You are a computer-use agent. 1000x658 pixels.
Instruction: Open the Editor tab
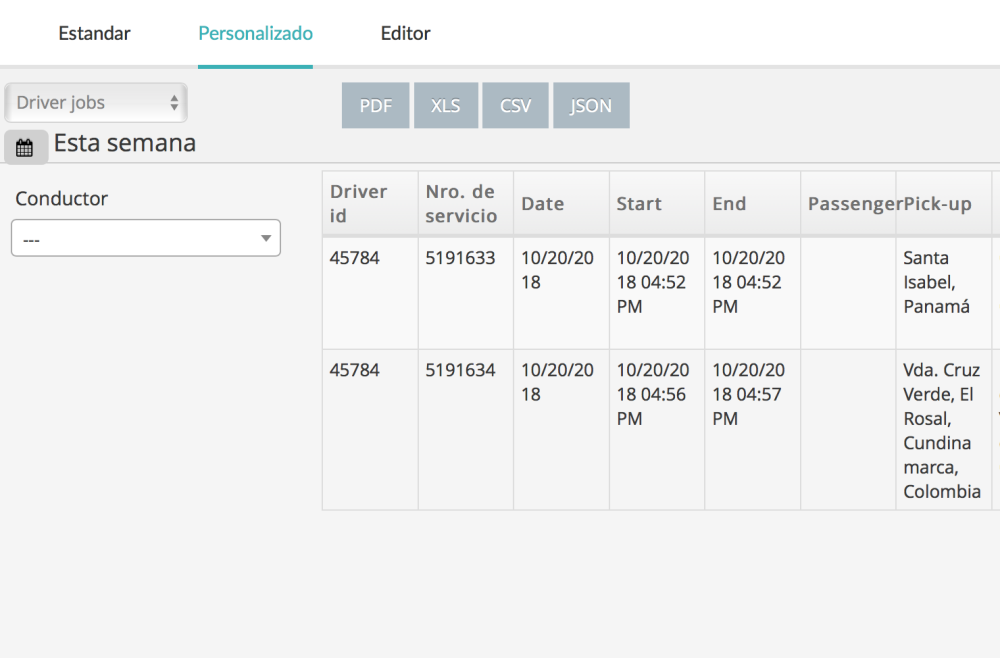(405, 33)
